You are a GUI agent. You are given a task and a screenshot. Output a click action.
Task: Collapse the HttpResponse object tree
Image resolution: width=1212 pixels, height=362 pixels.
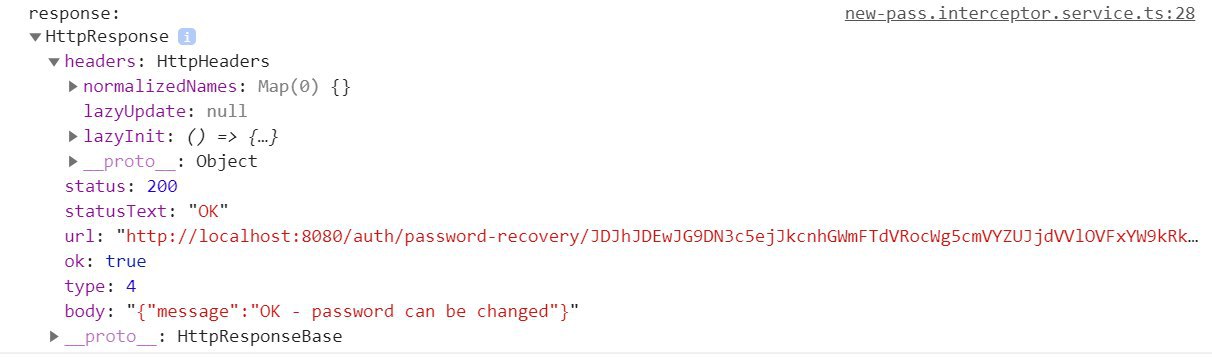point(36,37)
